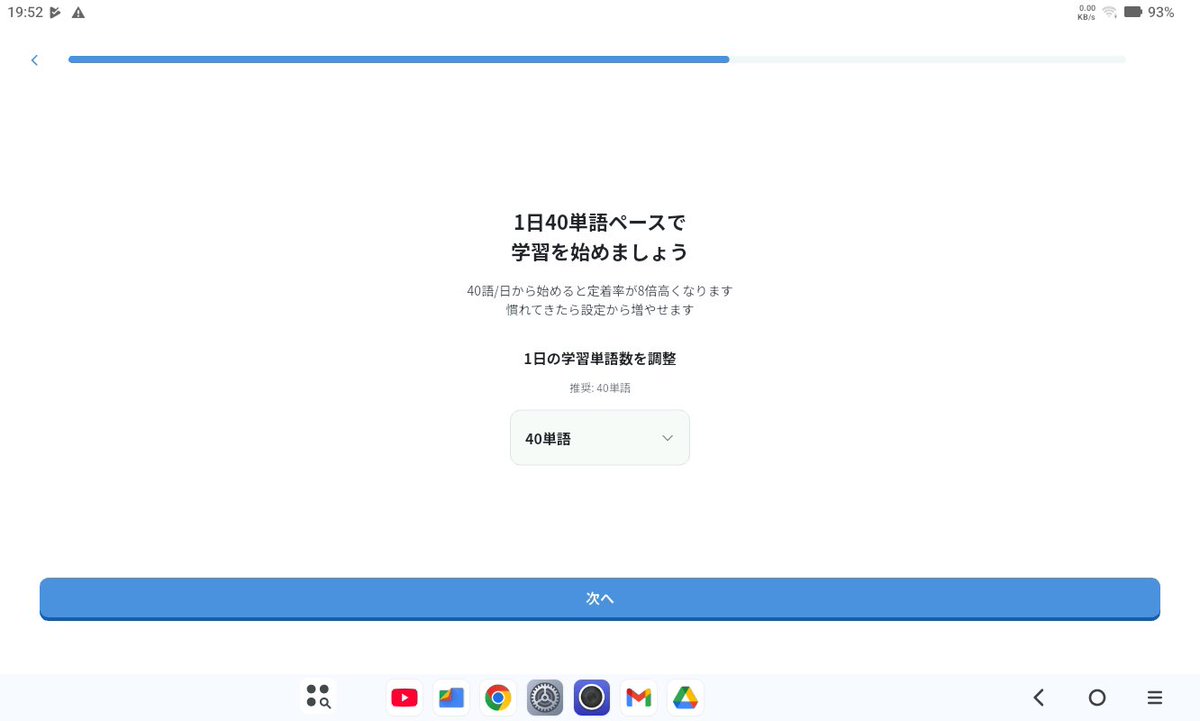
Task: Tap the home circle navigation button
Action: pyautogui.click(x=1097, y=697)
